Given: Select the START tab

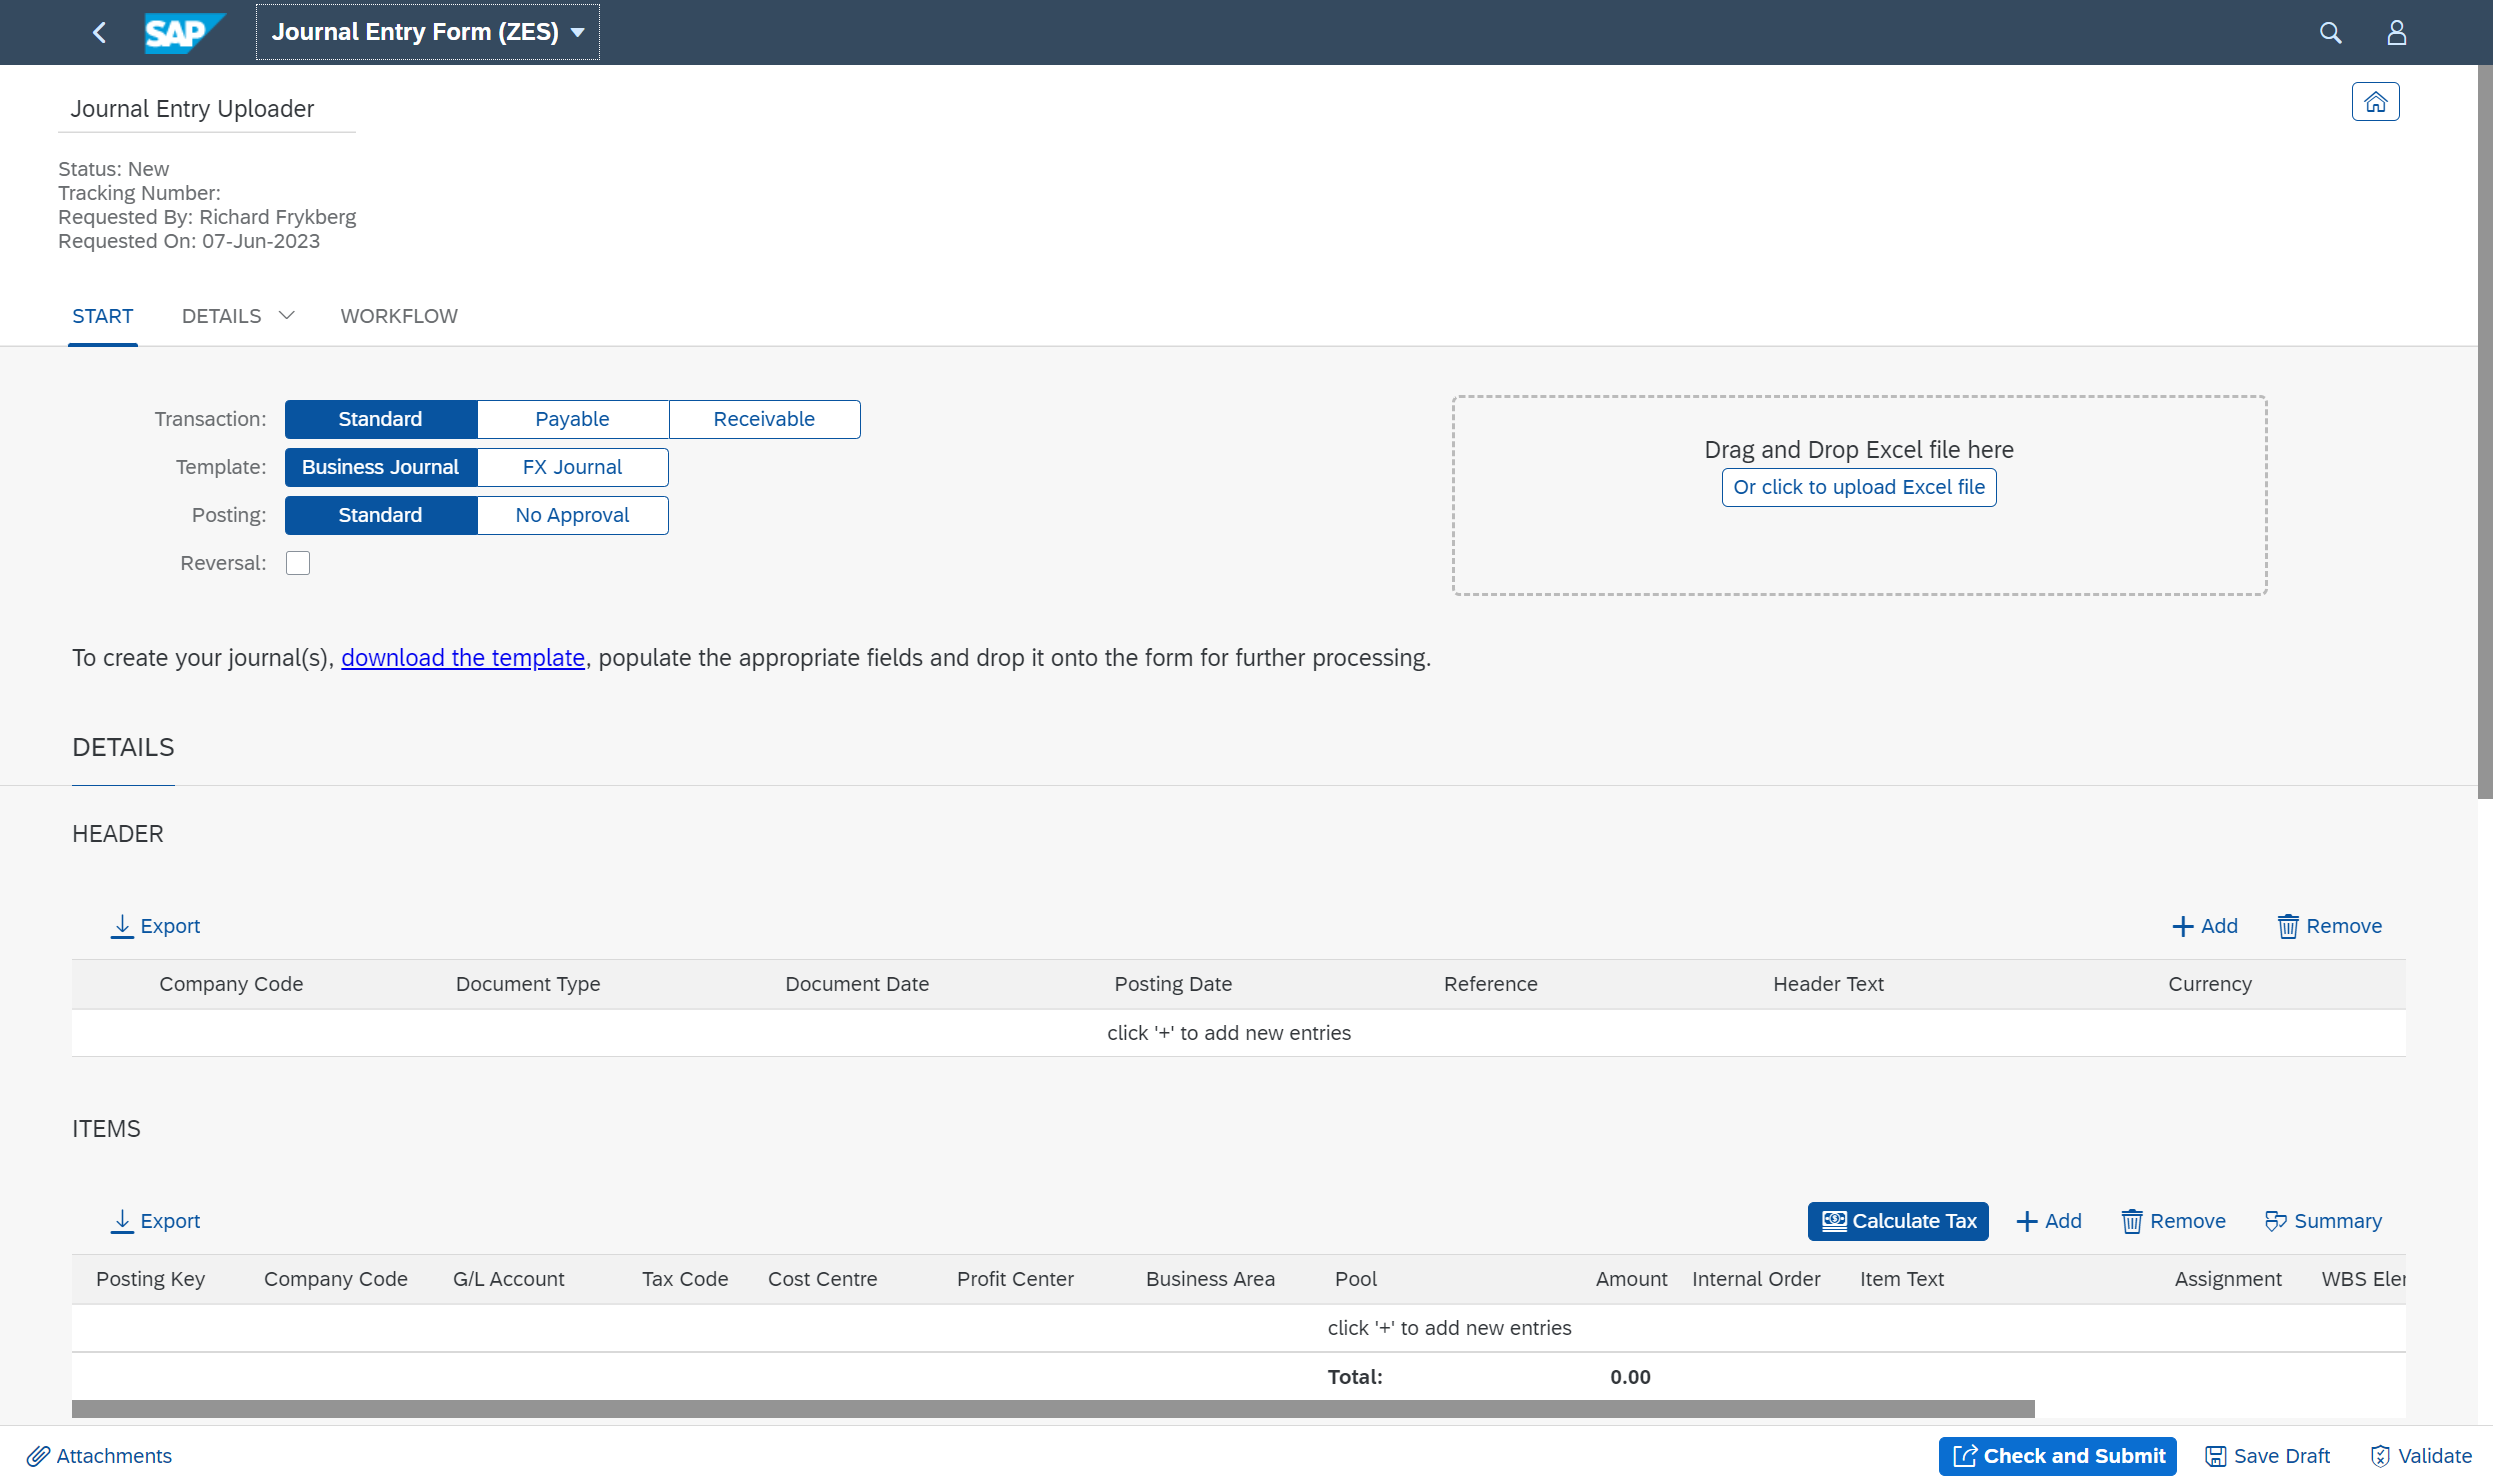Looking at the screenshot, I should tap(103, 315).
